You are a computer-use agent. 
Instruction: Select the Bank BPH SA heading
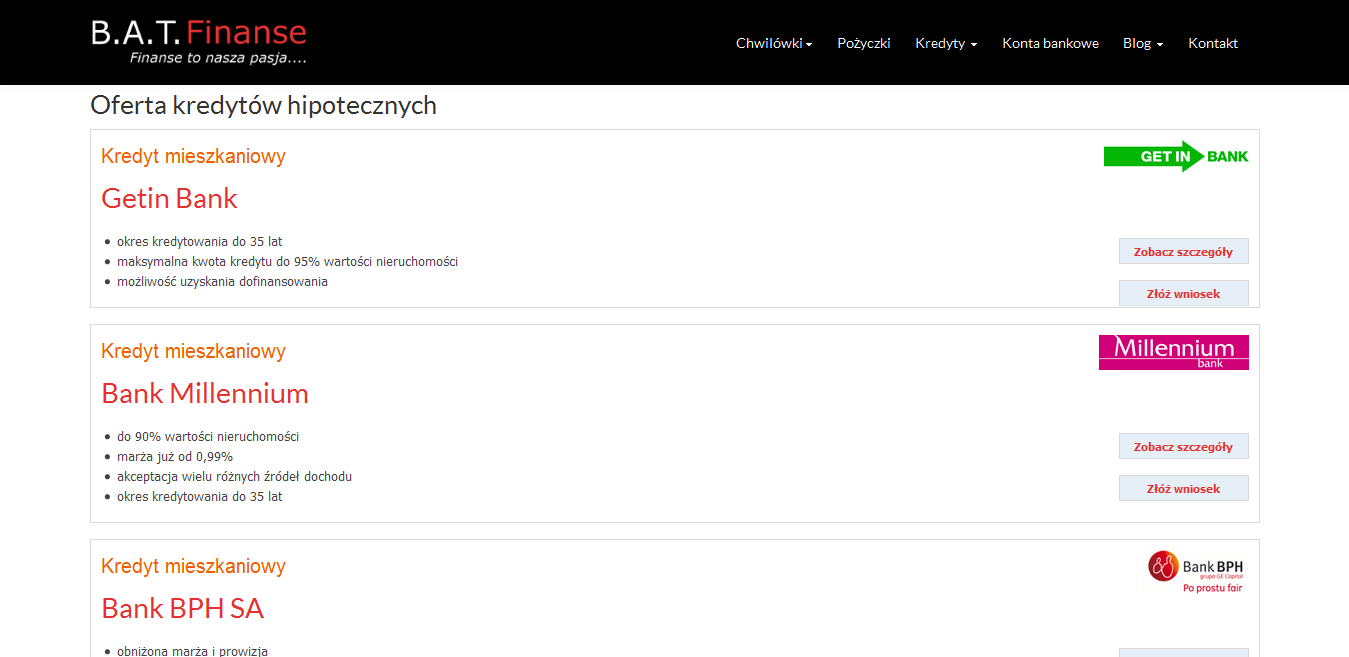pos(182,608)
